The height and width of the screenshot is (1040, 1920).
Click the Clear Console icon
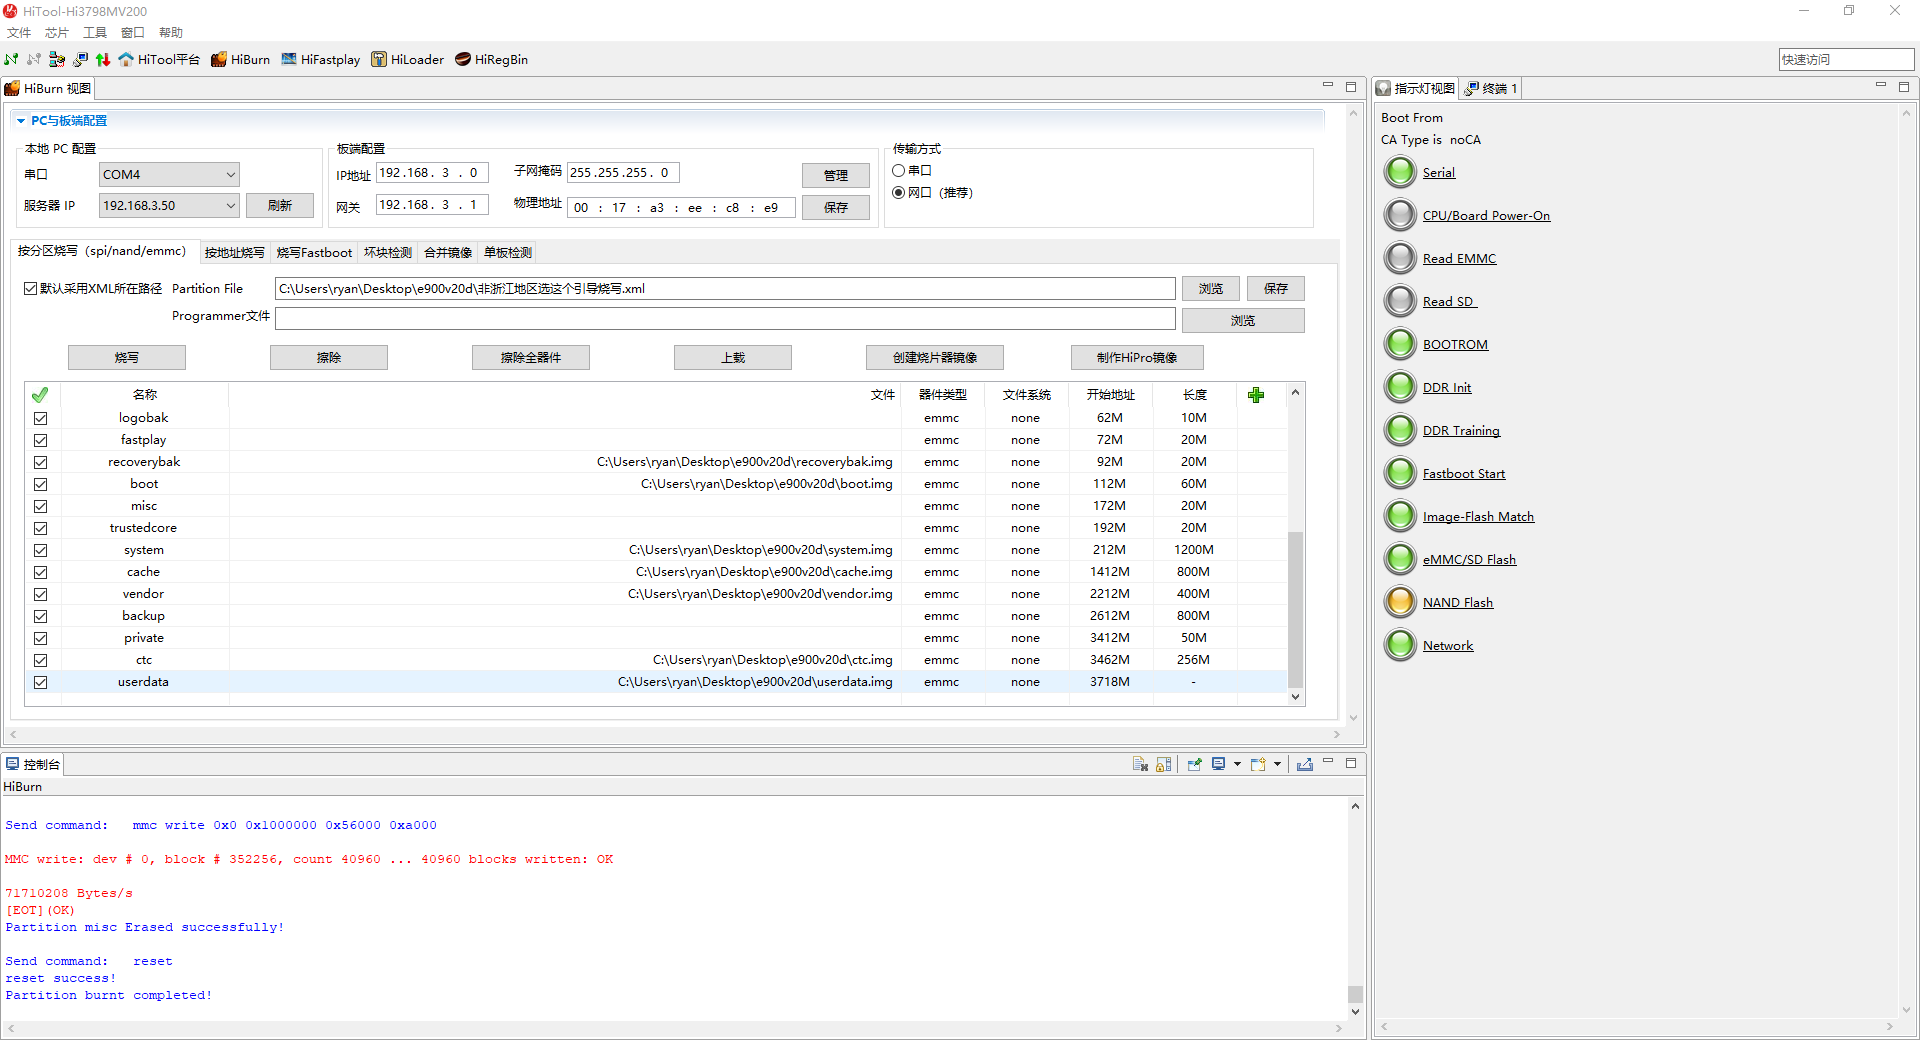[x=1140, y=764]
